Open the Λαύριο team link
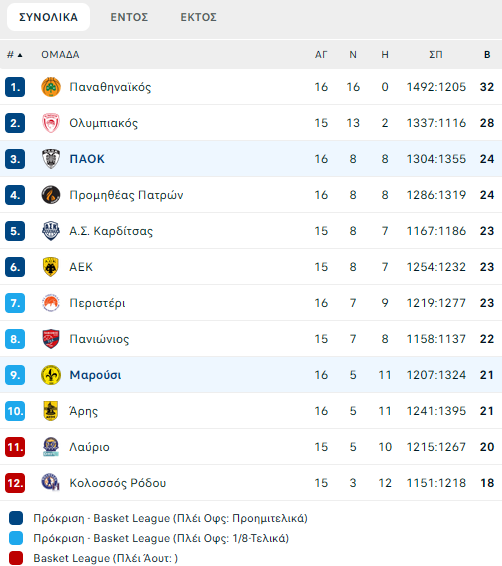The height and width of the screenshot is (566, 502). tap(89, 447)
